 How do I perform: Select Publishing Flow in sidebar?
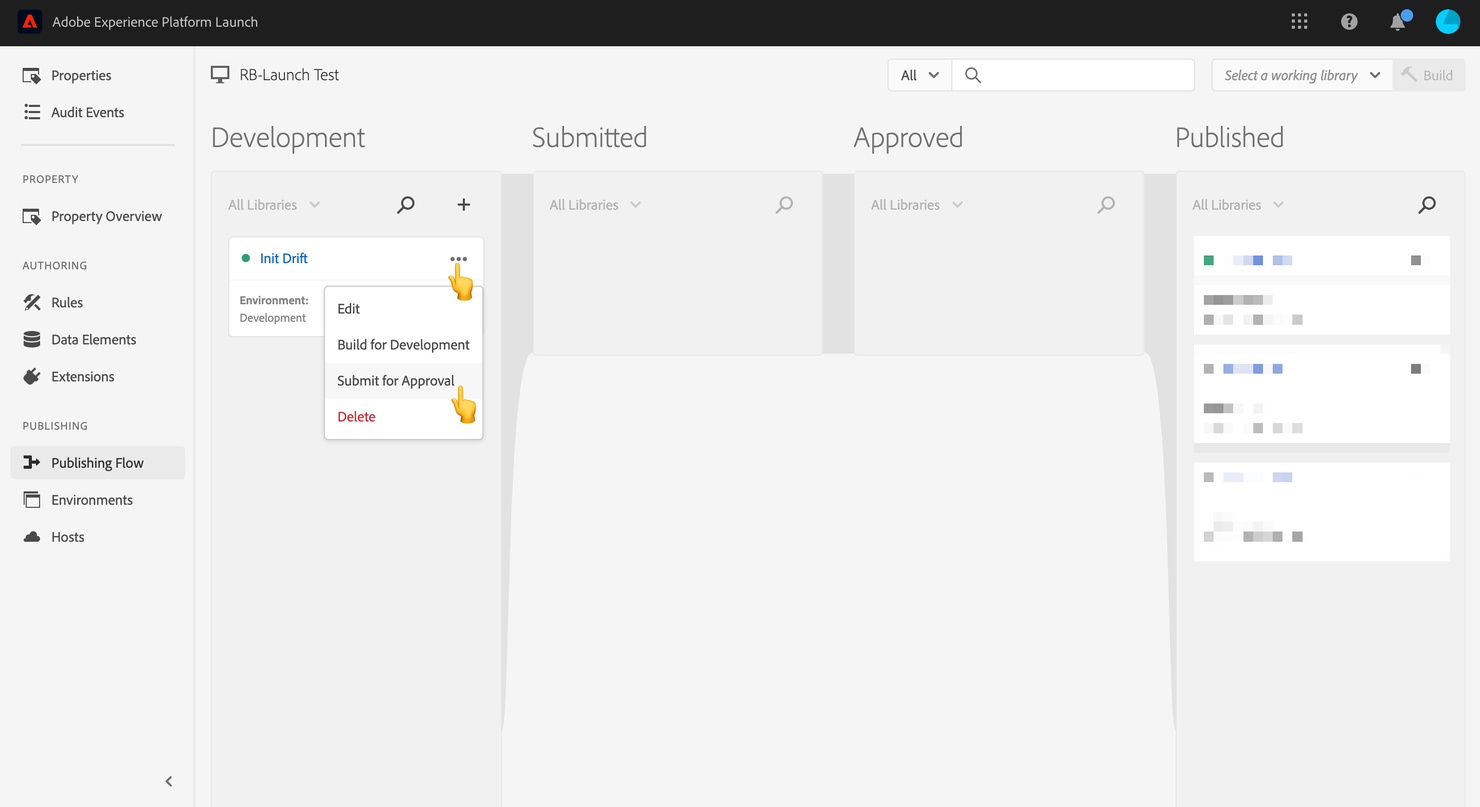[x=97, y=462]
